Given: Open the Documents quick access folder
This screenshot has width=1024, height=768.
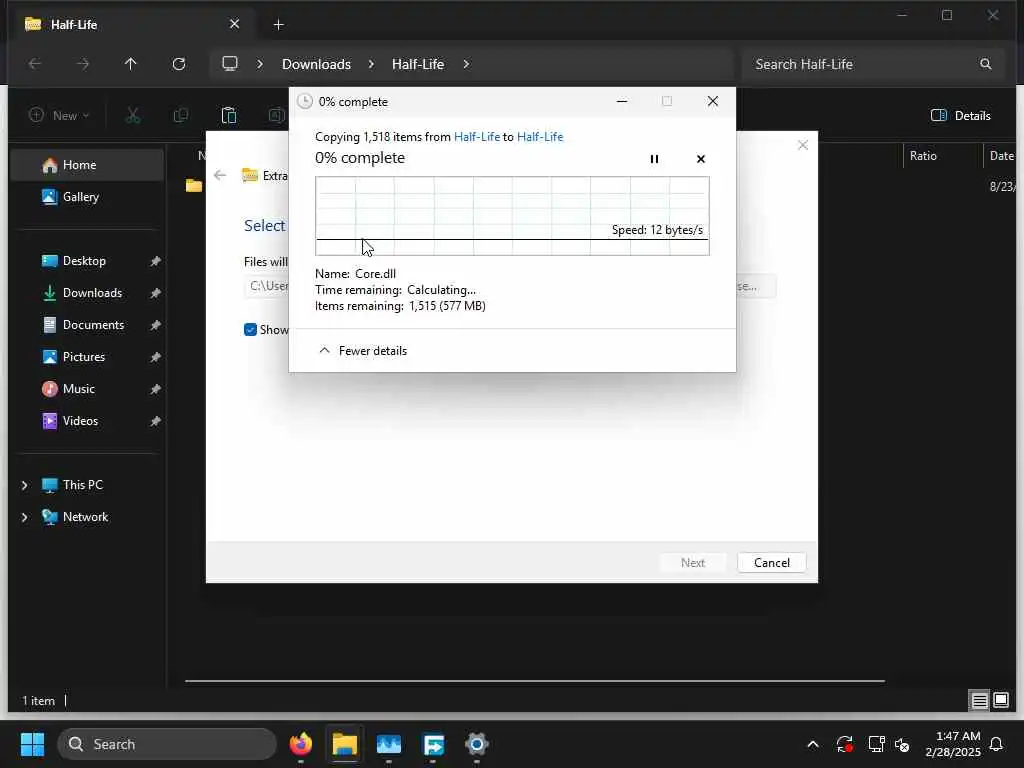Looking at the screenshot, I should coord(87,325).
